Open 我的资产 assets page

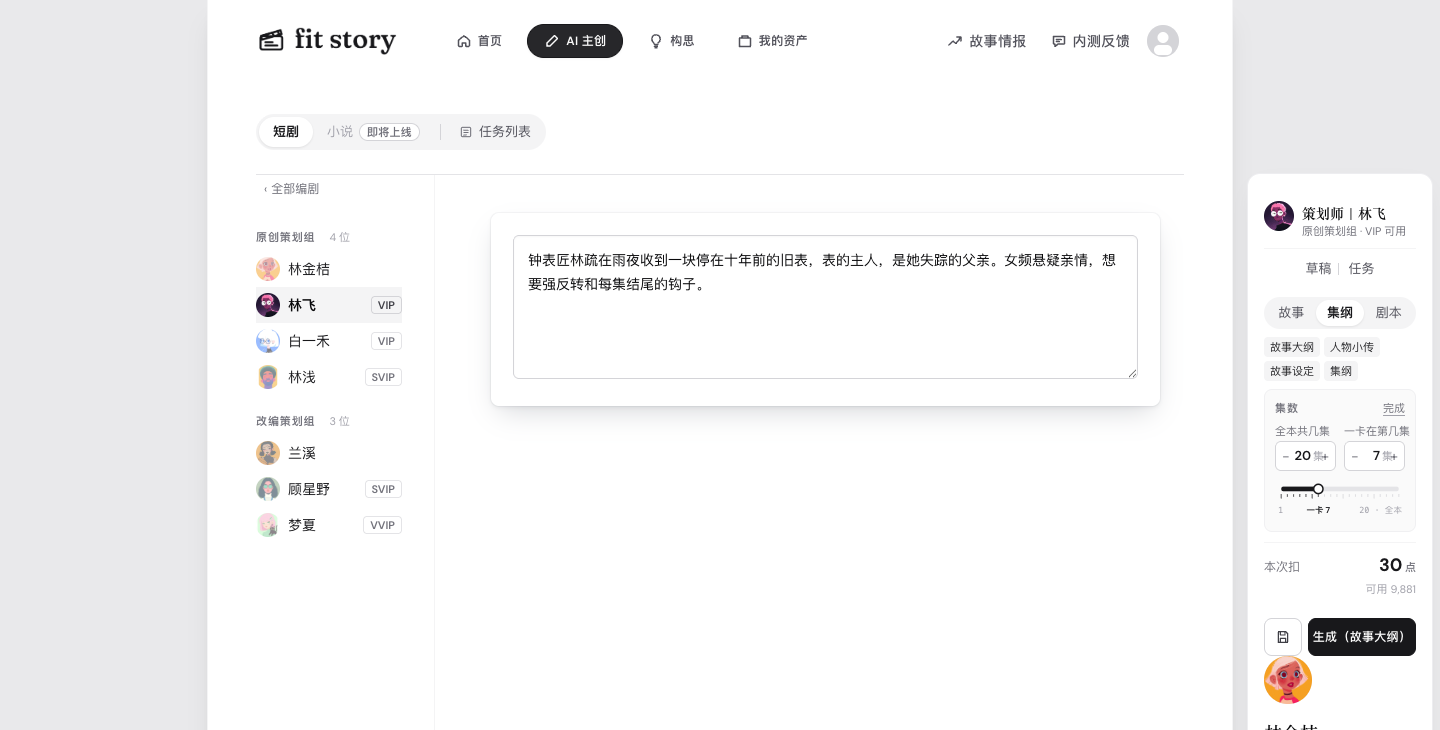click(x=772, y=41)
